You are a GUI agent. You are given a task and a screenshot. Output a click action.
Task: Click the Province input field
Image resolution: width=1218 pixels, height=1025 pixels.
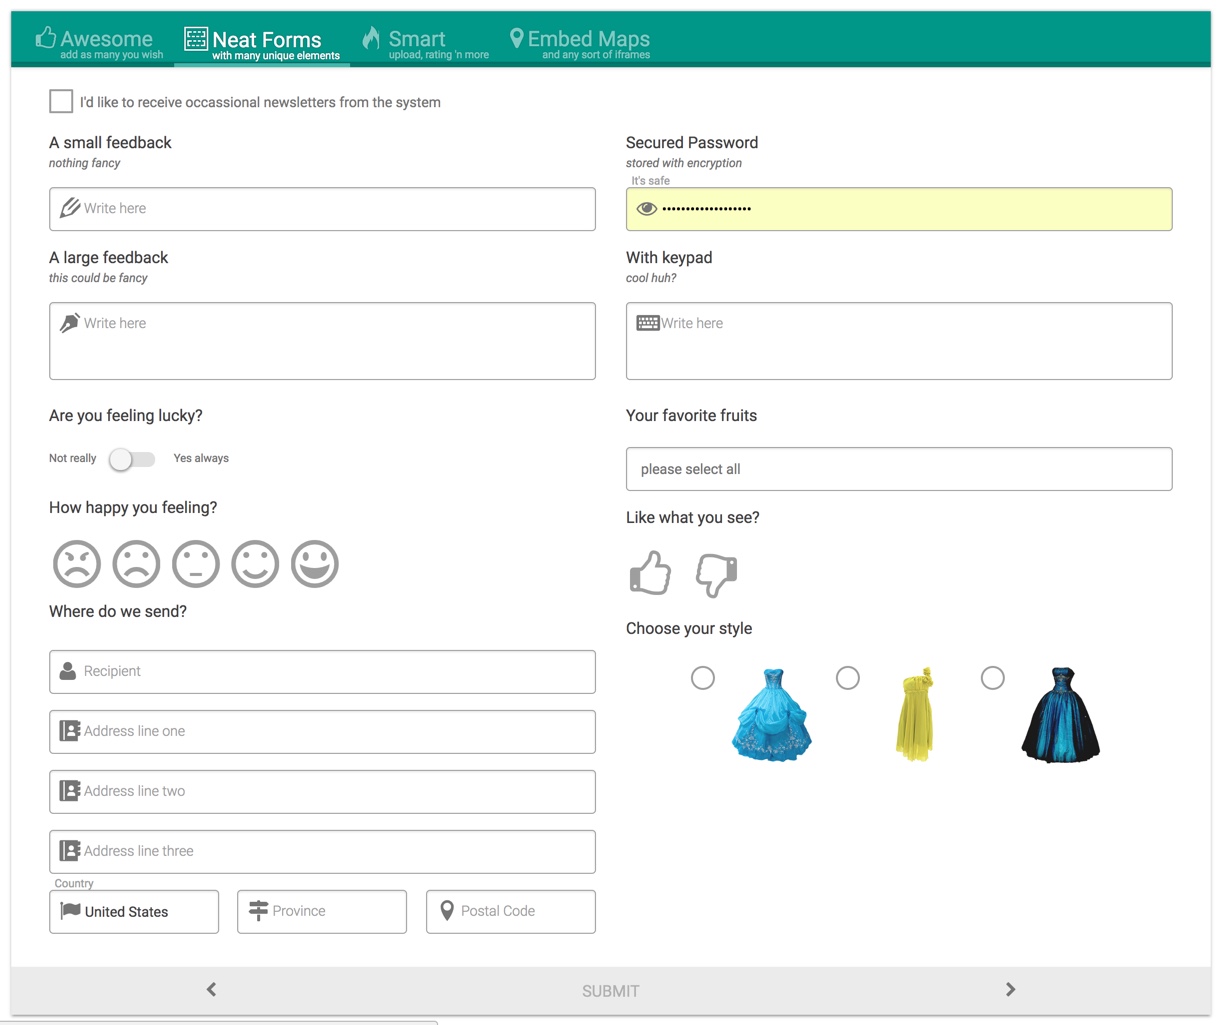pyautogui.click(x=321, y=911)
